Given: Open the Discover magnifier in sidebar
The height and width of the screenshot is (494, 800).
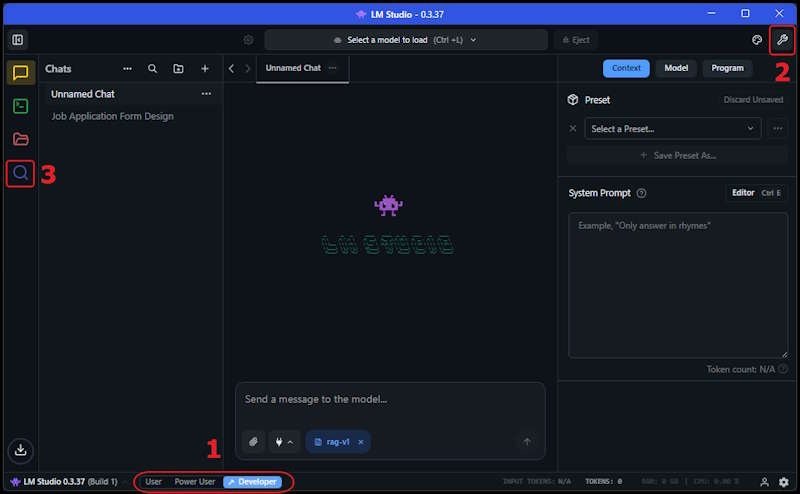Looking at the screenshot, I should coord(20,173).
